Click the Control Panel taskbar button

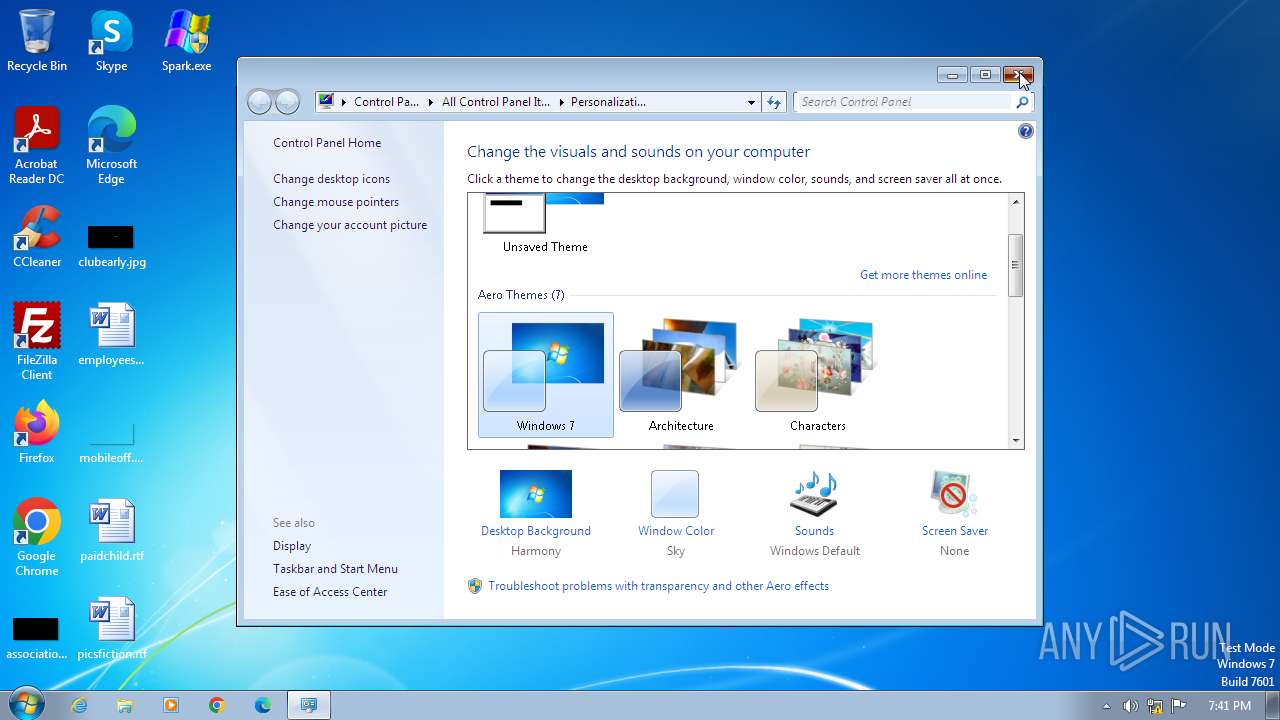[x=309, y=705]
